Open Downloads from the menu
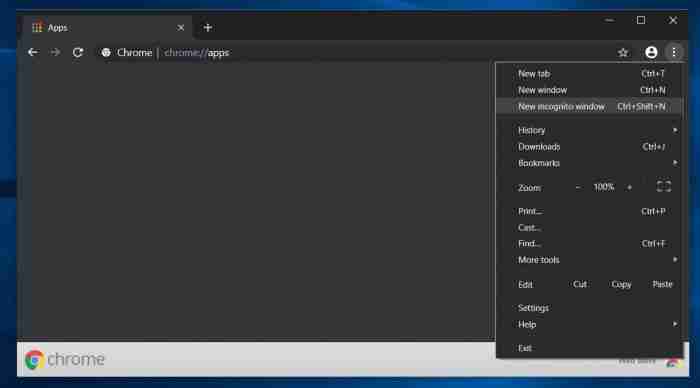Image resolution: width=700 pixels, height=388 pixels. pos(589,147)
